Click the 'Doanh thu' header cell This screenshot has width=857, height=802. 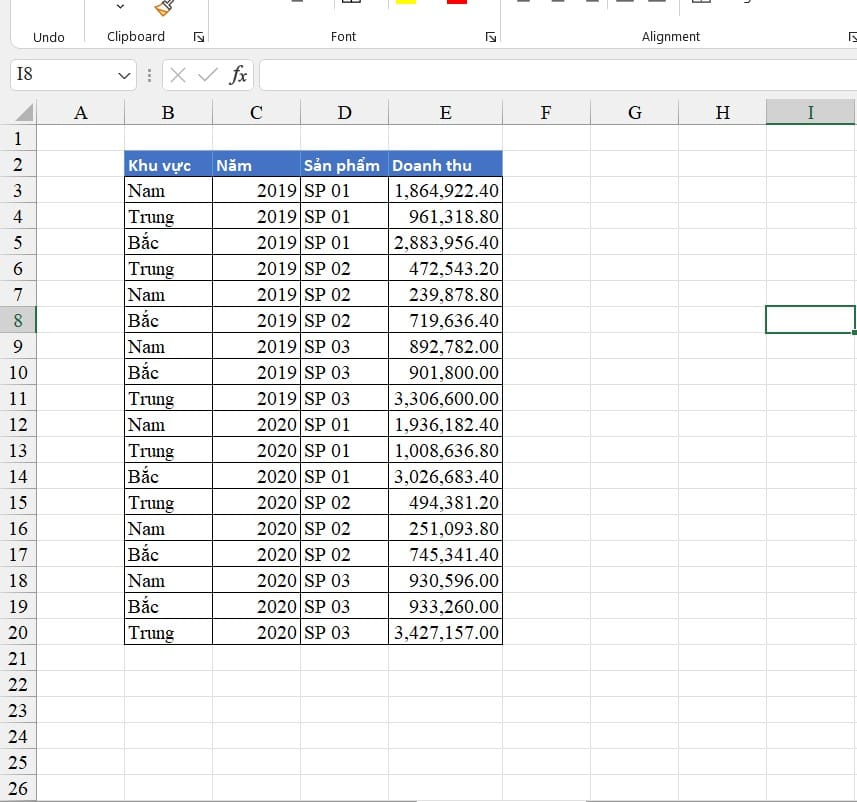[445, 165]
